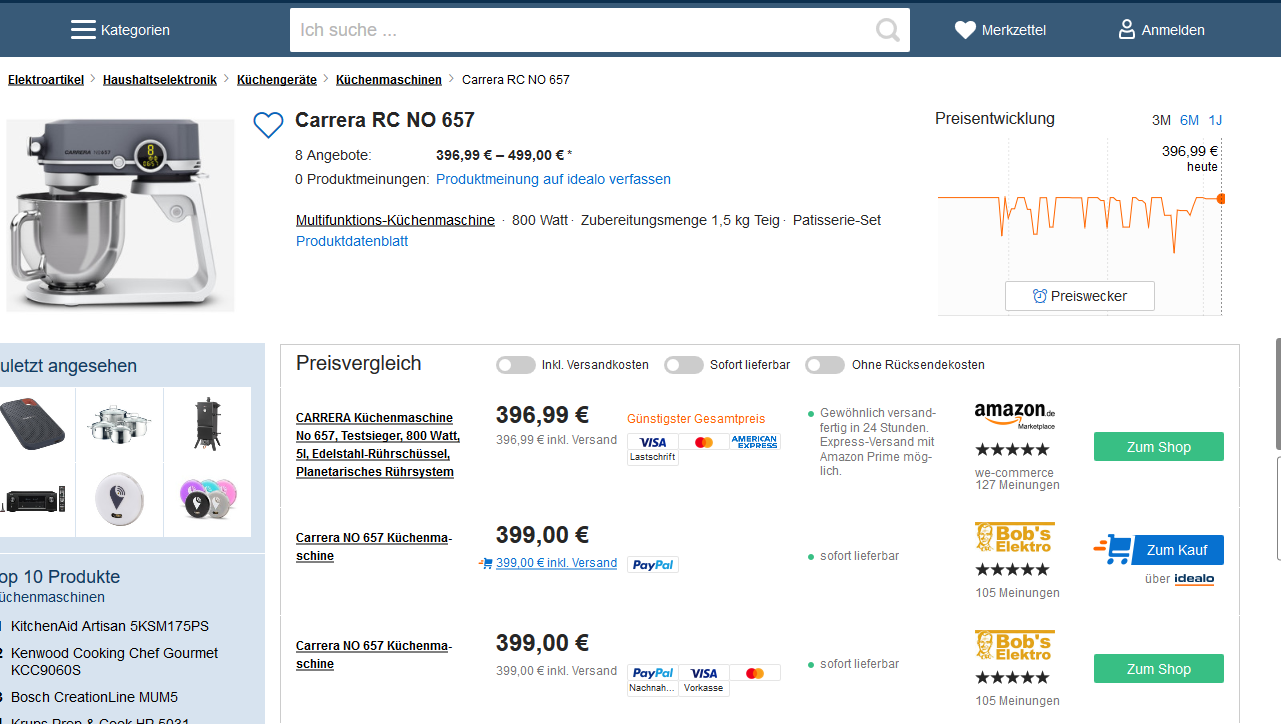Click the first Bob's Elektro logo
1281x724 pixels.
pyautogui.click(x=1014, y=537)
